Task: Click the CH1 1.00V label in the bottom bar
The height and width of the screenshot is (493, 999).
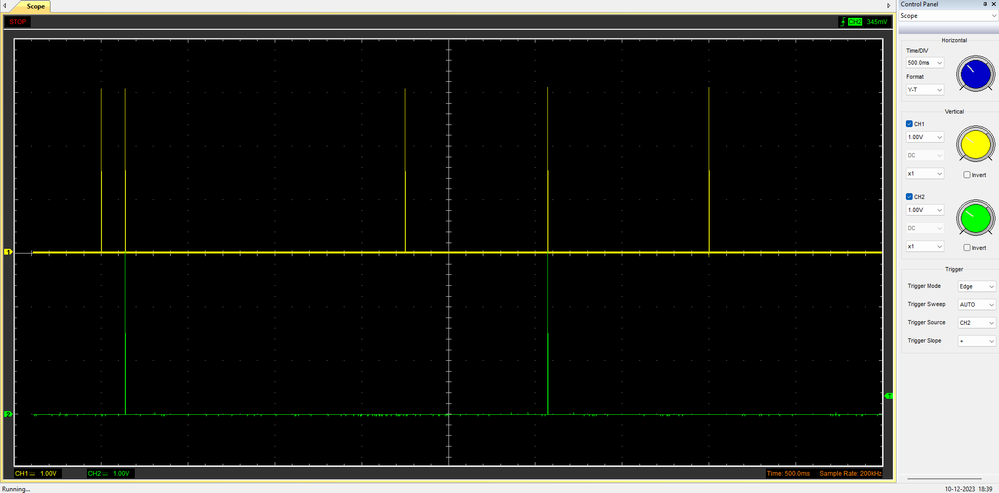Action: pyautogui.click(x=36, y=474)
